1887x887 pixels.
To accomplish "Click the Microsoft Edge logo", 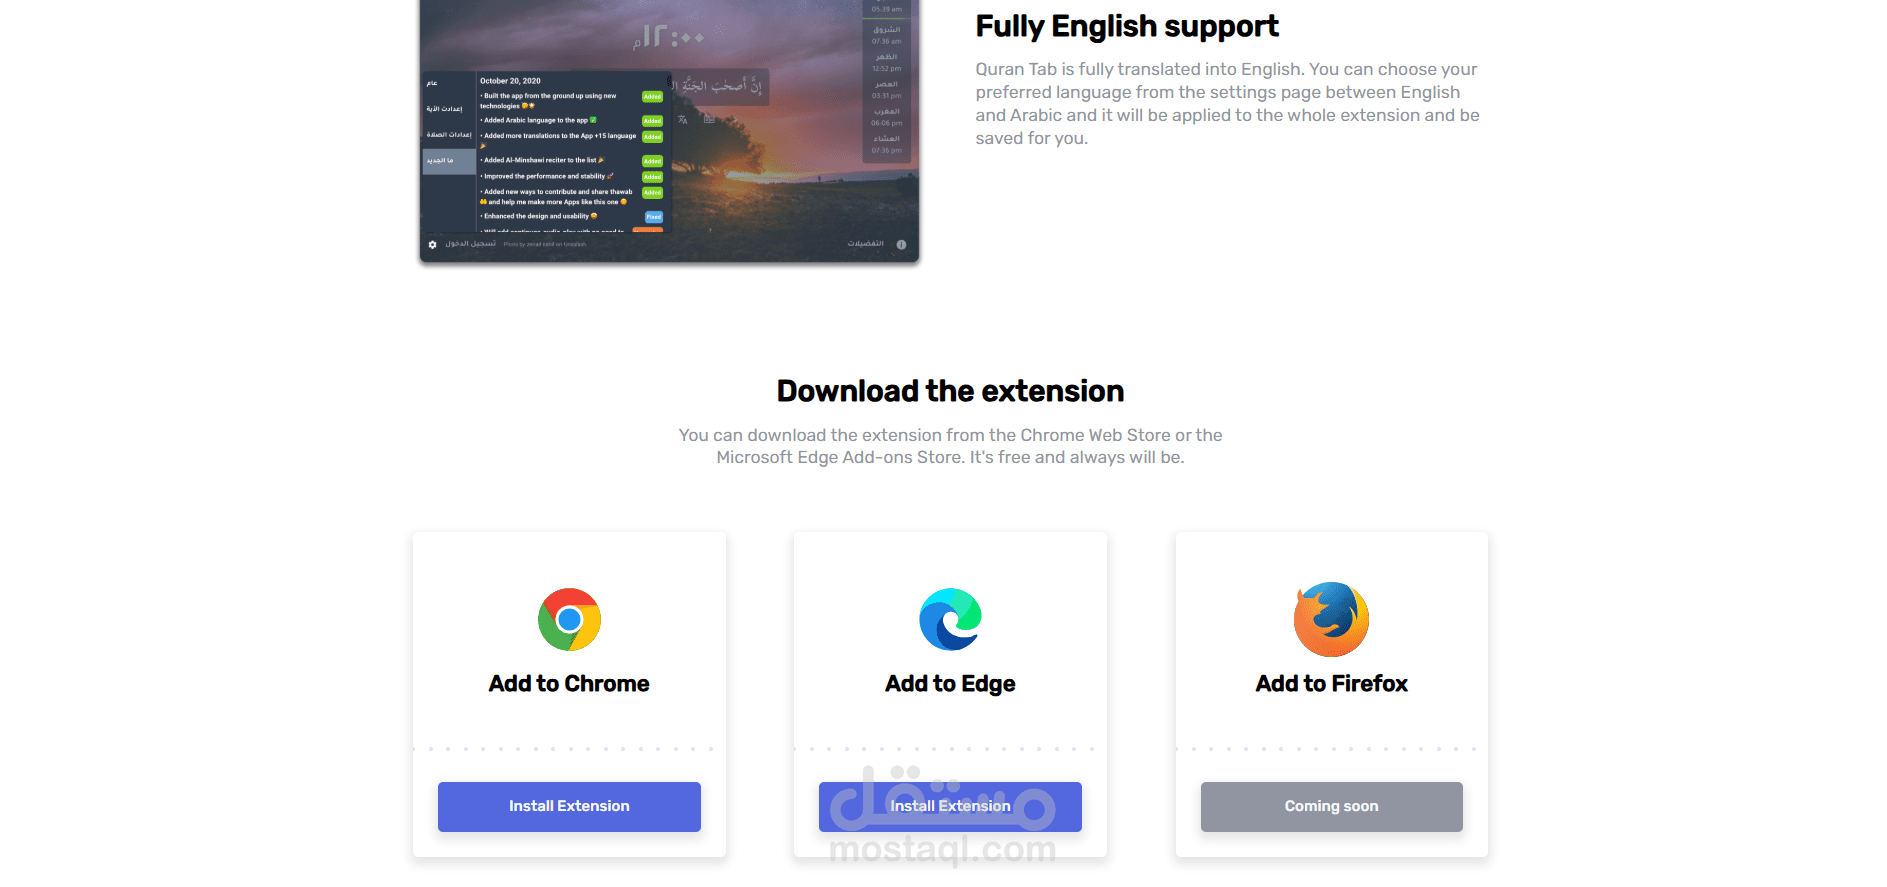I will 950,620.
